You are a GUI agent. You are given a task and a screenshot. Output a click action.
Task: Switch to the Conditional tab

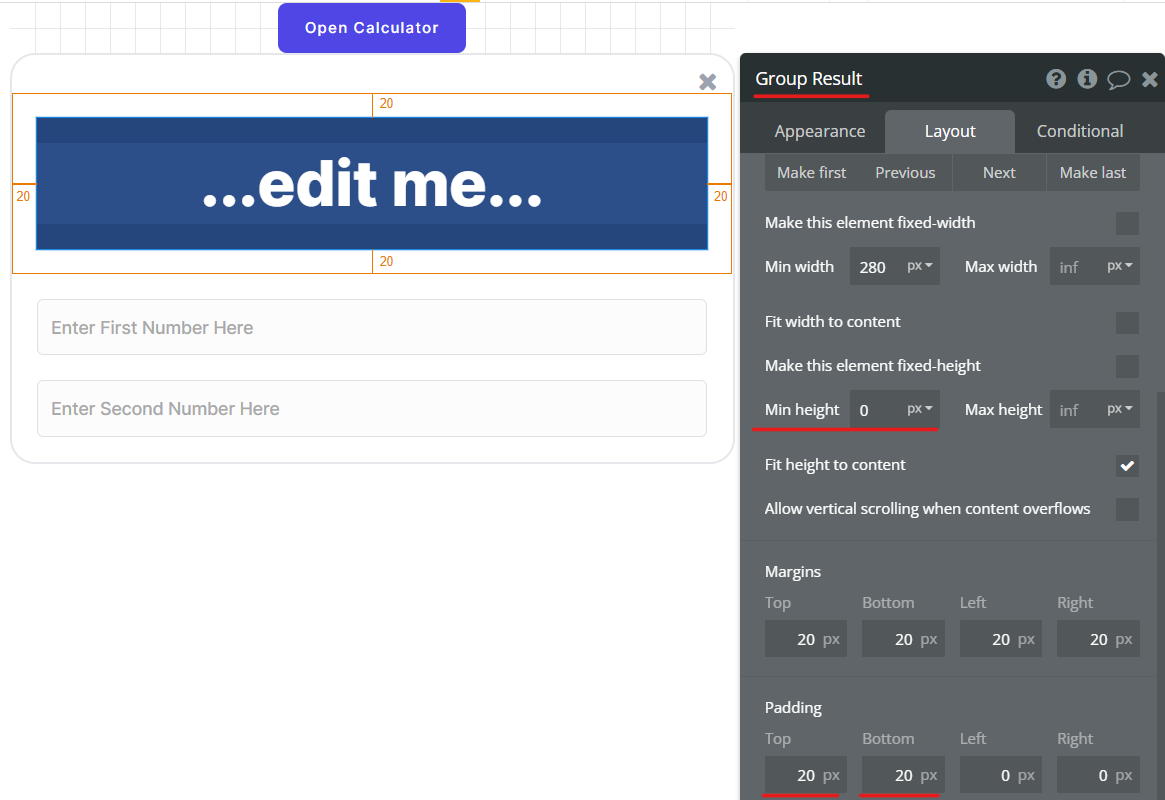pyautogui.click(x=1079, y=131)
